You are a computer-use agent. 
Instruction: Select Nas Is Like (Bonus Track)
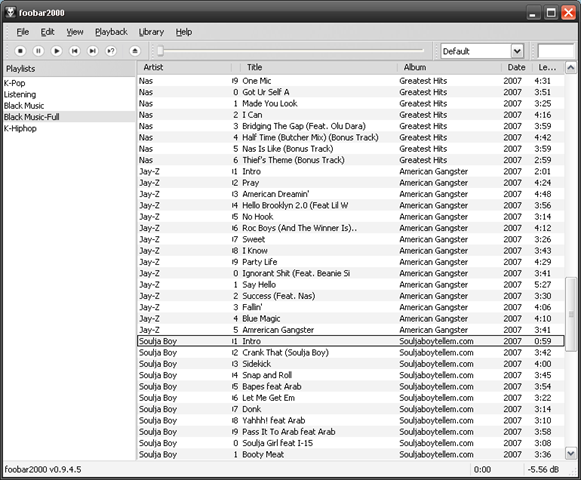click(351, 149)
